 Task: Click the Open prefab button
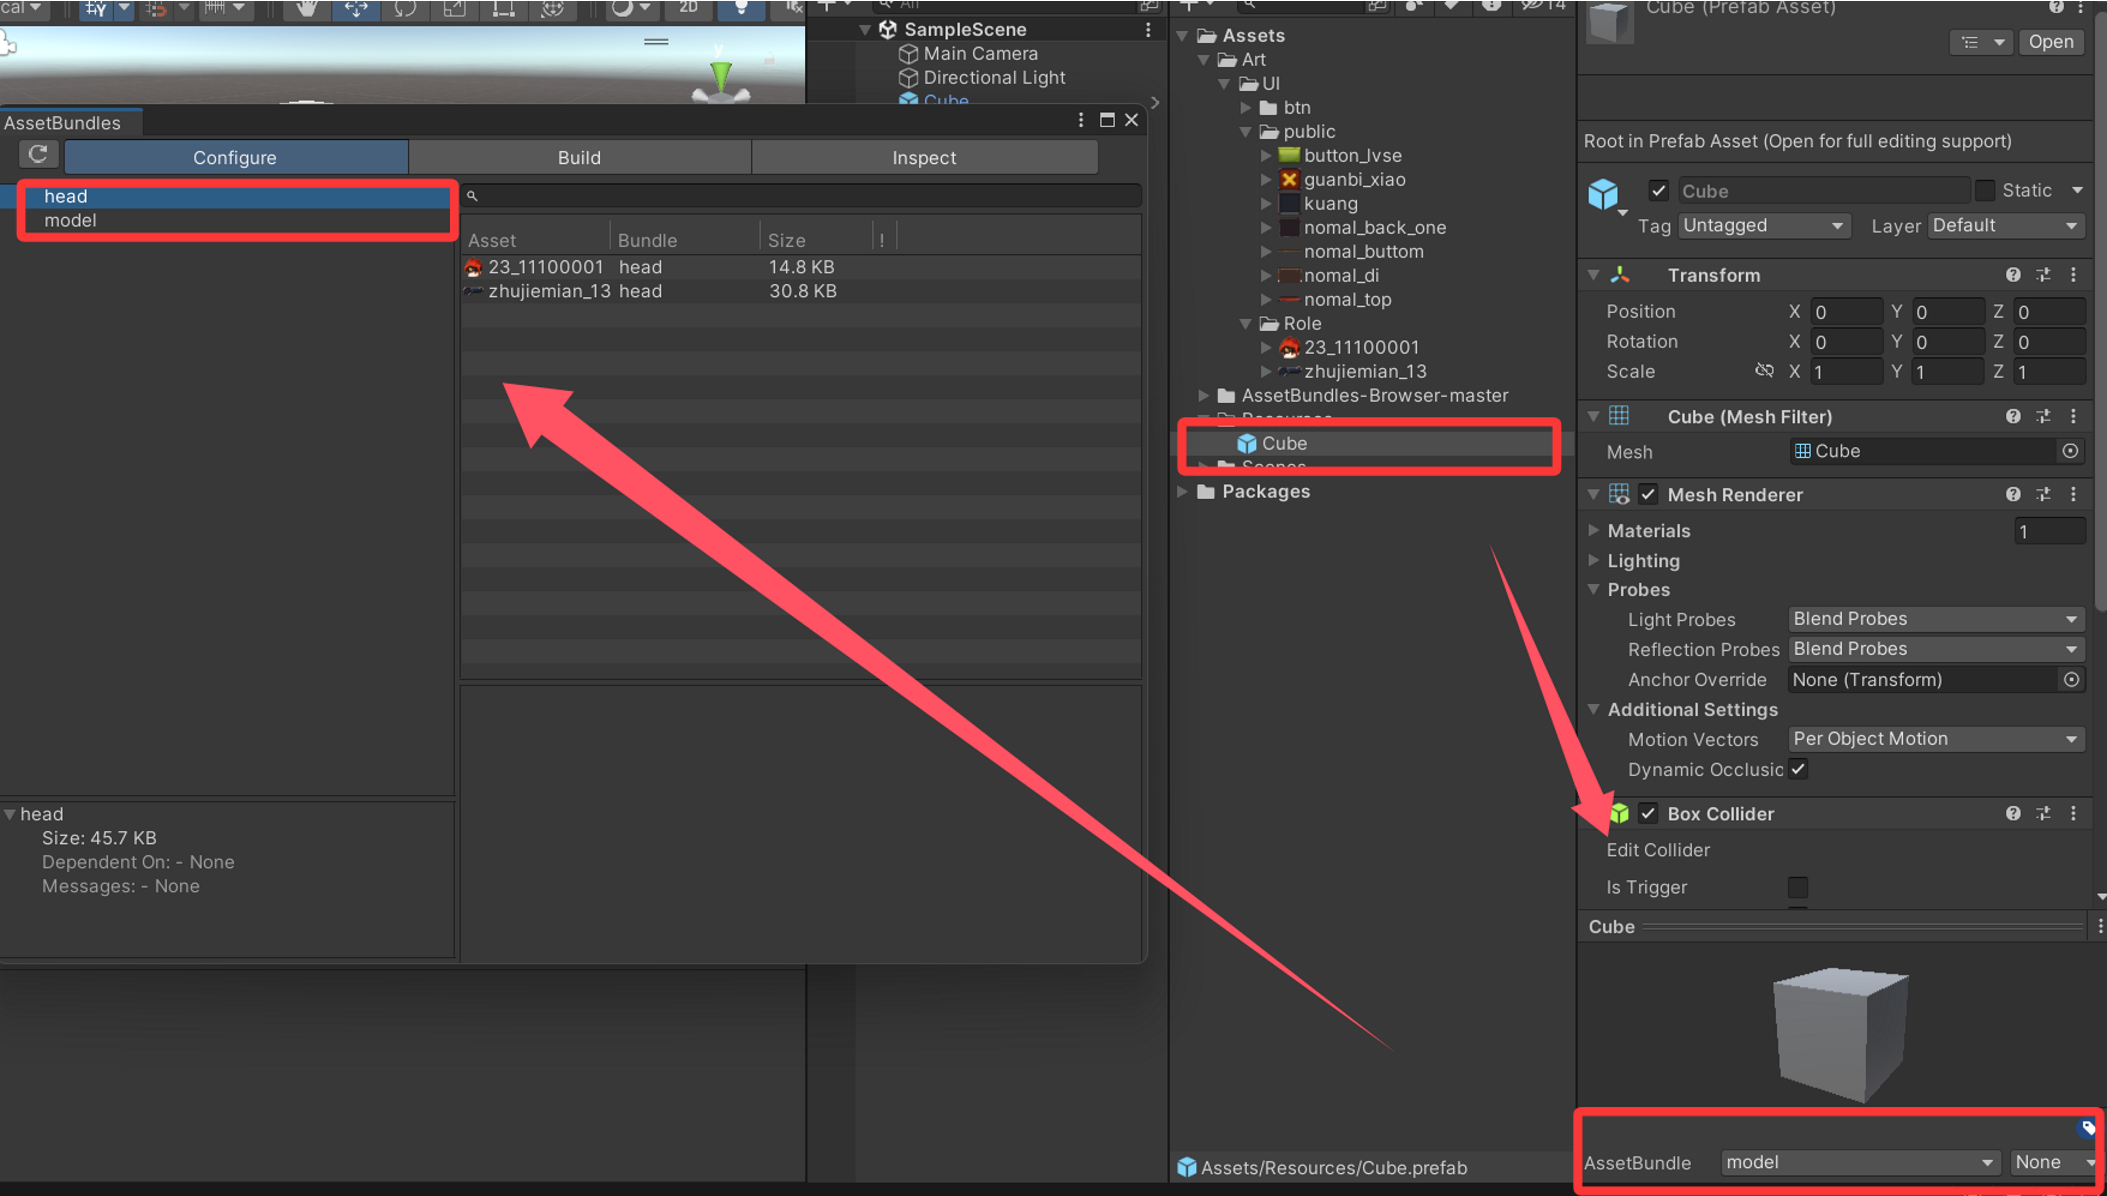pyautogui.click(x=2050, y=42)
